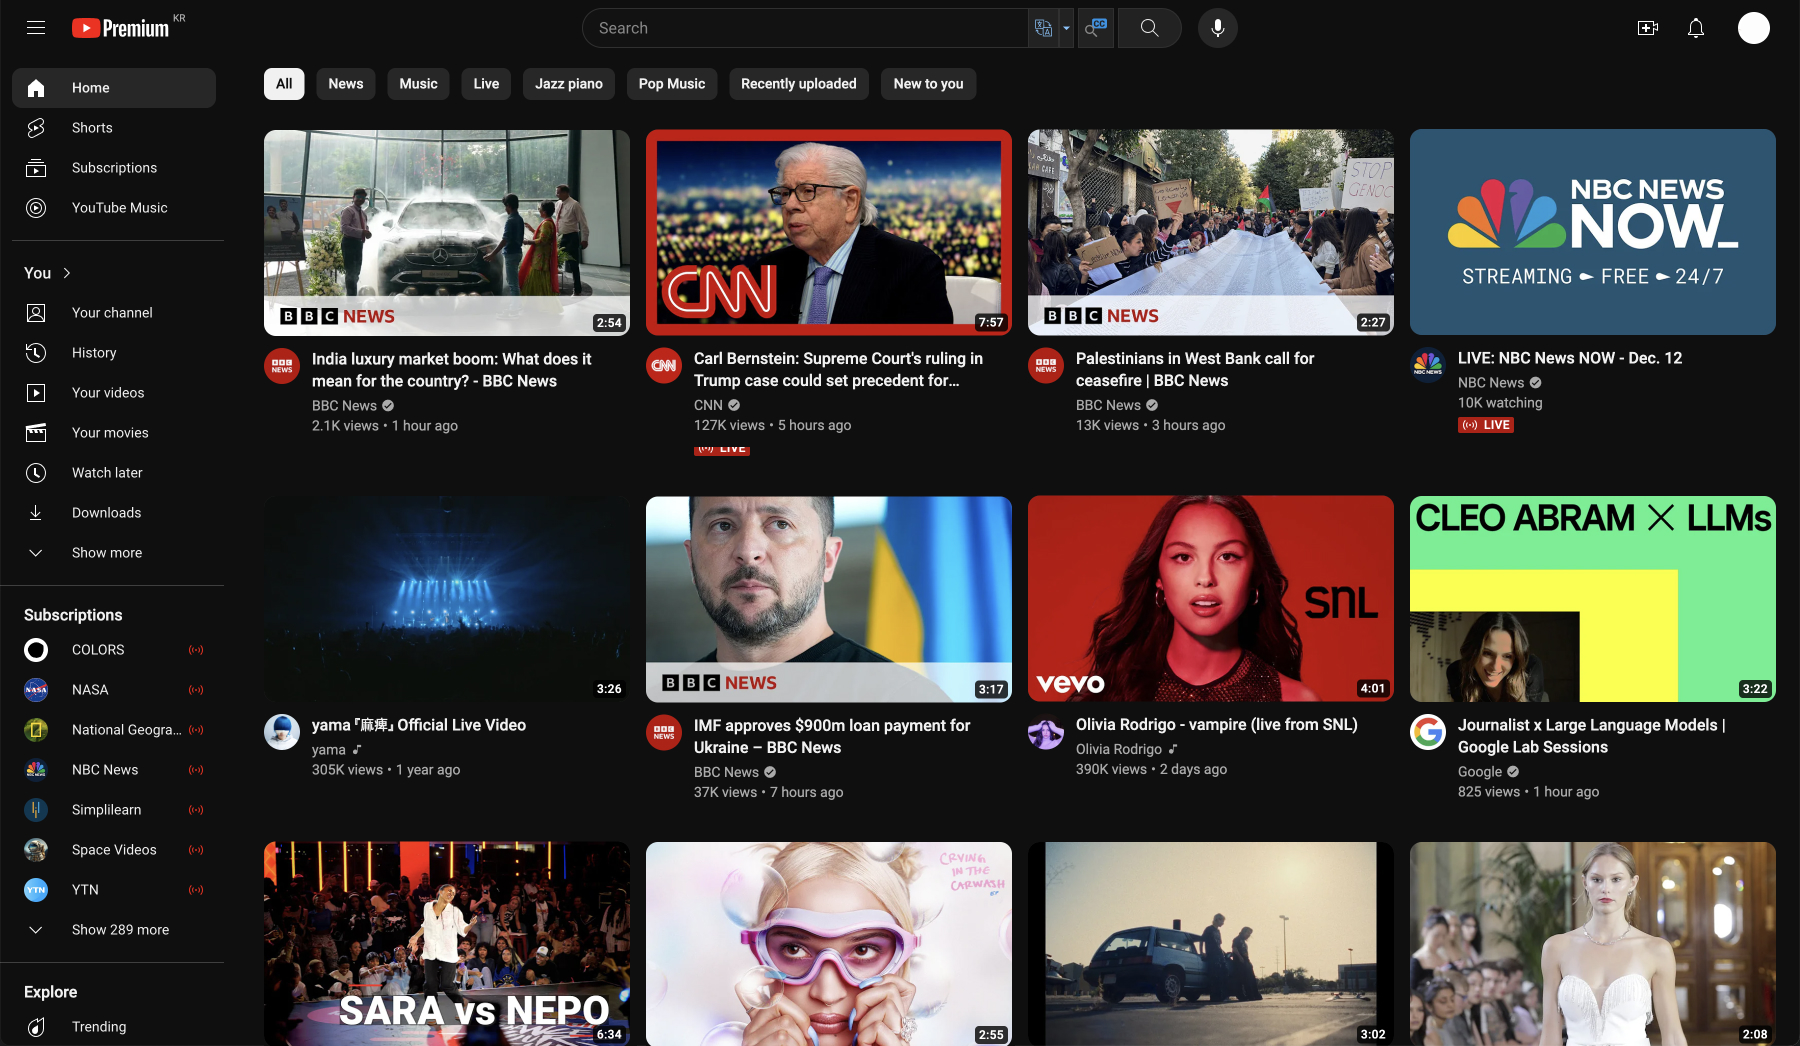Expand Show 289 more subscriptions
The height and width of the screenshot is (1046, 1800).
point(120,930)
